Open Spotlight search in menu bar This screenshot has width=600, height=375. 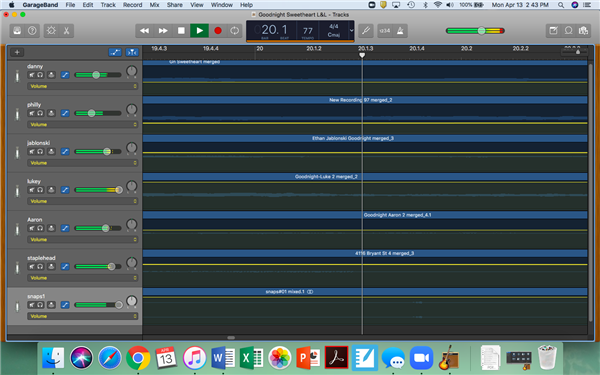point(561,5)
